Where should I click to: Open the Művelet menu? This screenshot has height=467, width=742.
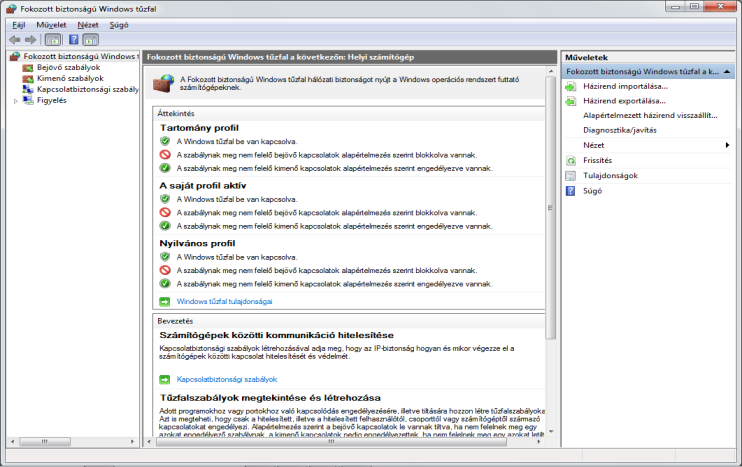pyautogui.click(x=51, y=25)
